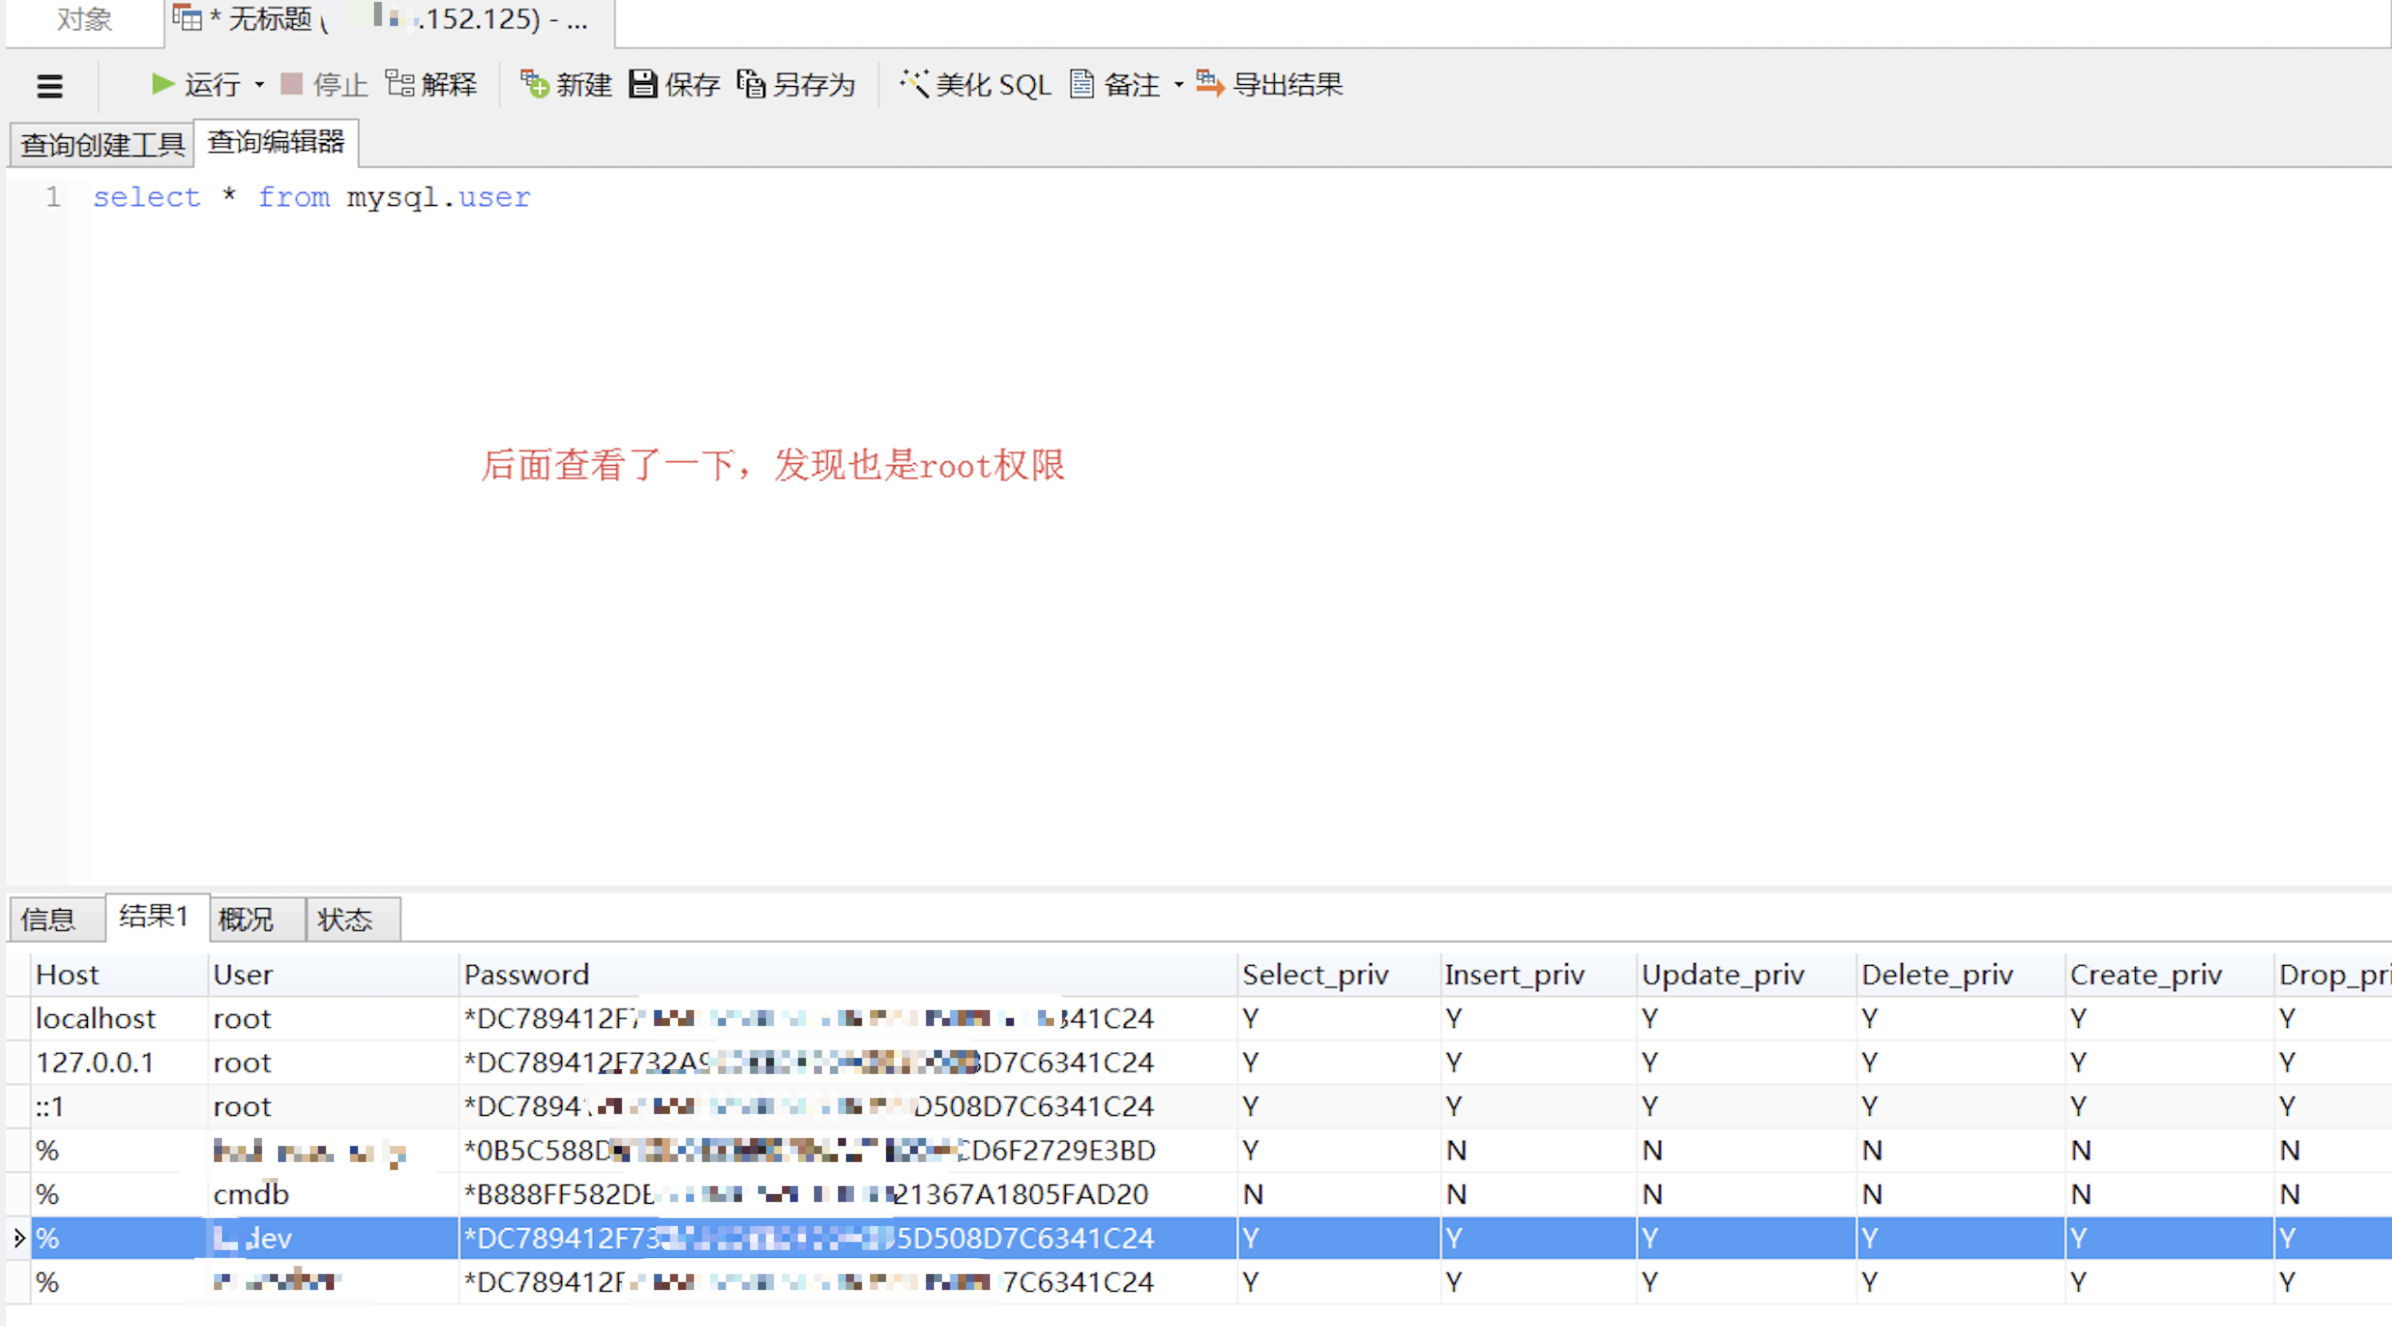The width and height of the screenshot is (2392, 1326).
Task: Click the Beautify SQL (美化 SQL) wand icon
Action: tap(913, 84)
